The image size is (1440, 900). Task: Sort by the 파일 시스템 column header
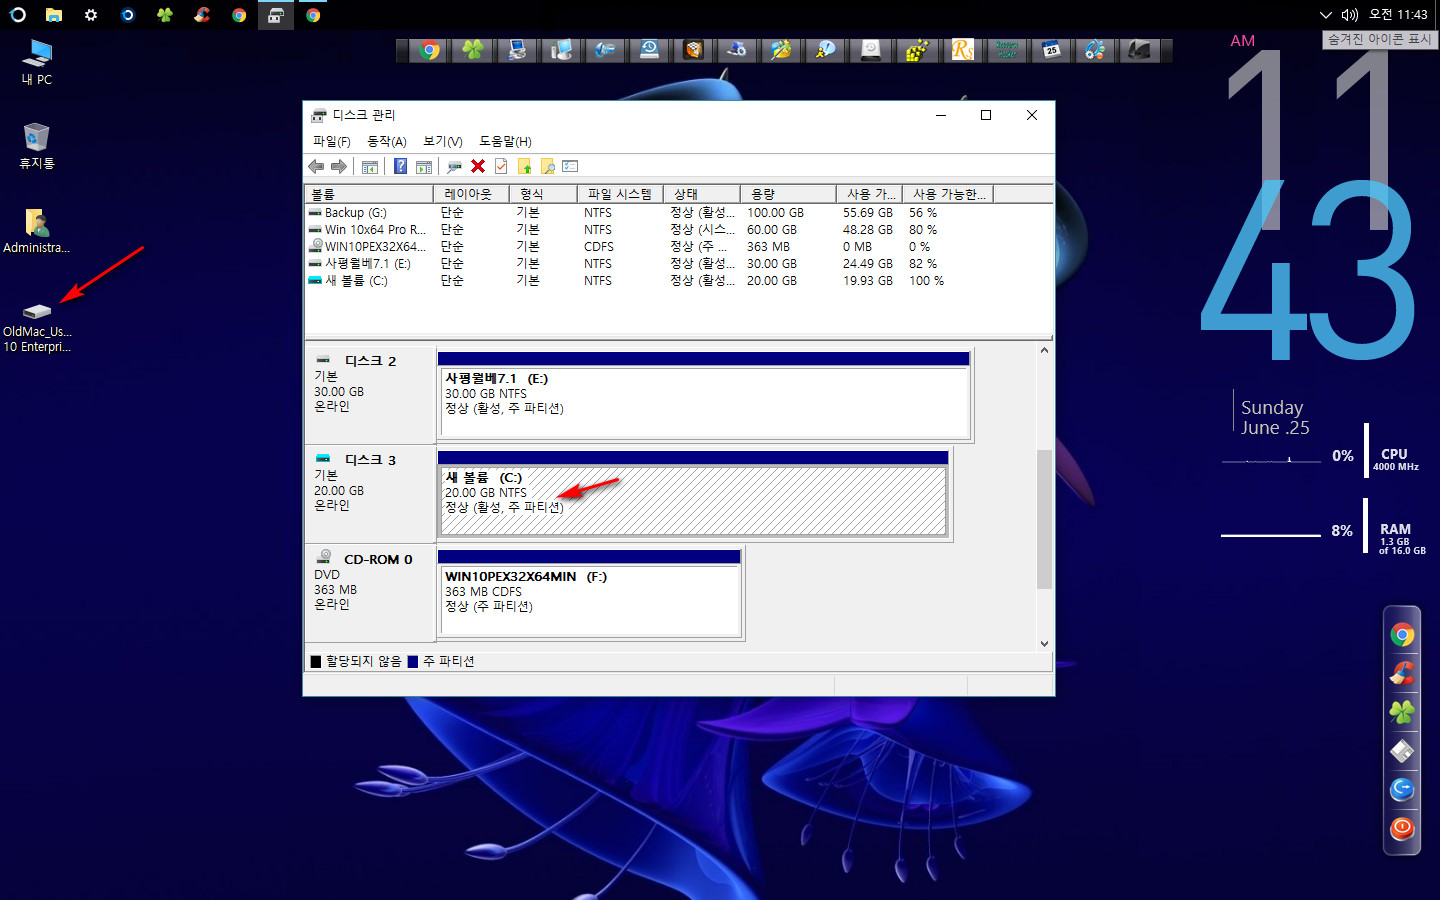620,194
